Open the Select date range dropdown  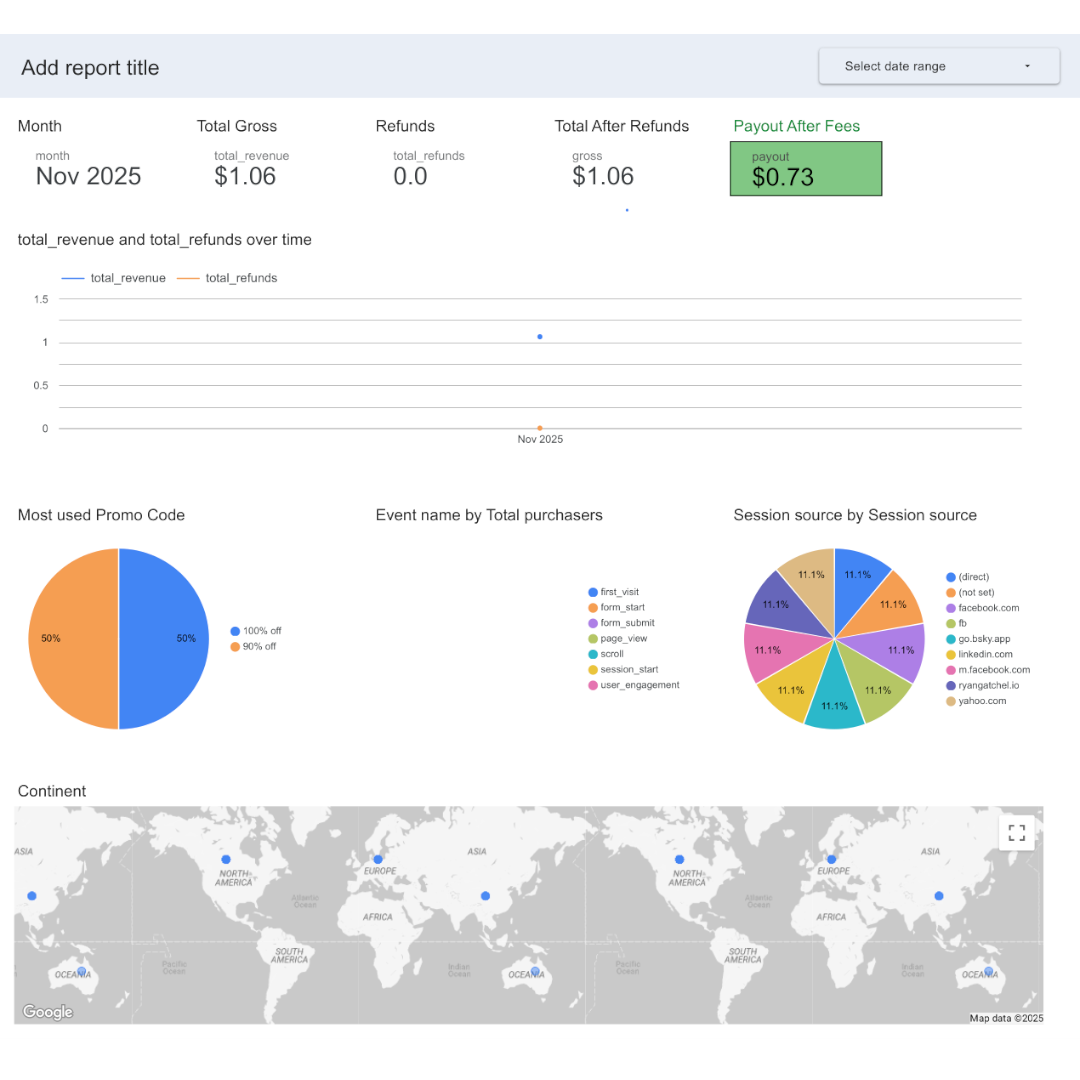point(938,67)
